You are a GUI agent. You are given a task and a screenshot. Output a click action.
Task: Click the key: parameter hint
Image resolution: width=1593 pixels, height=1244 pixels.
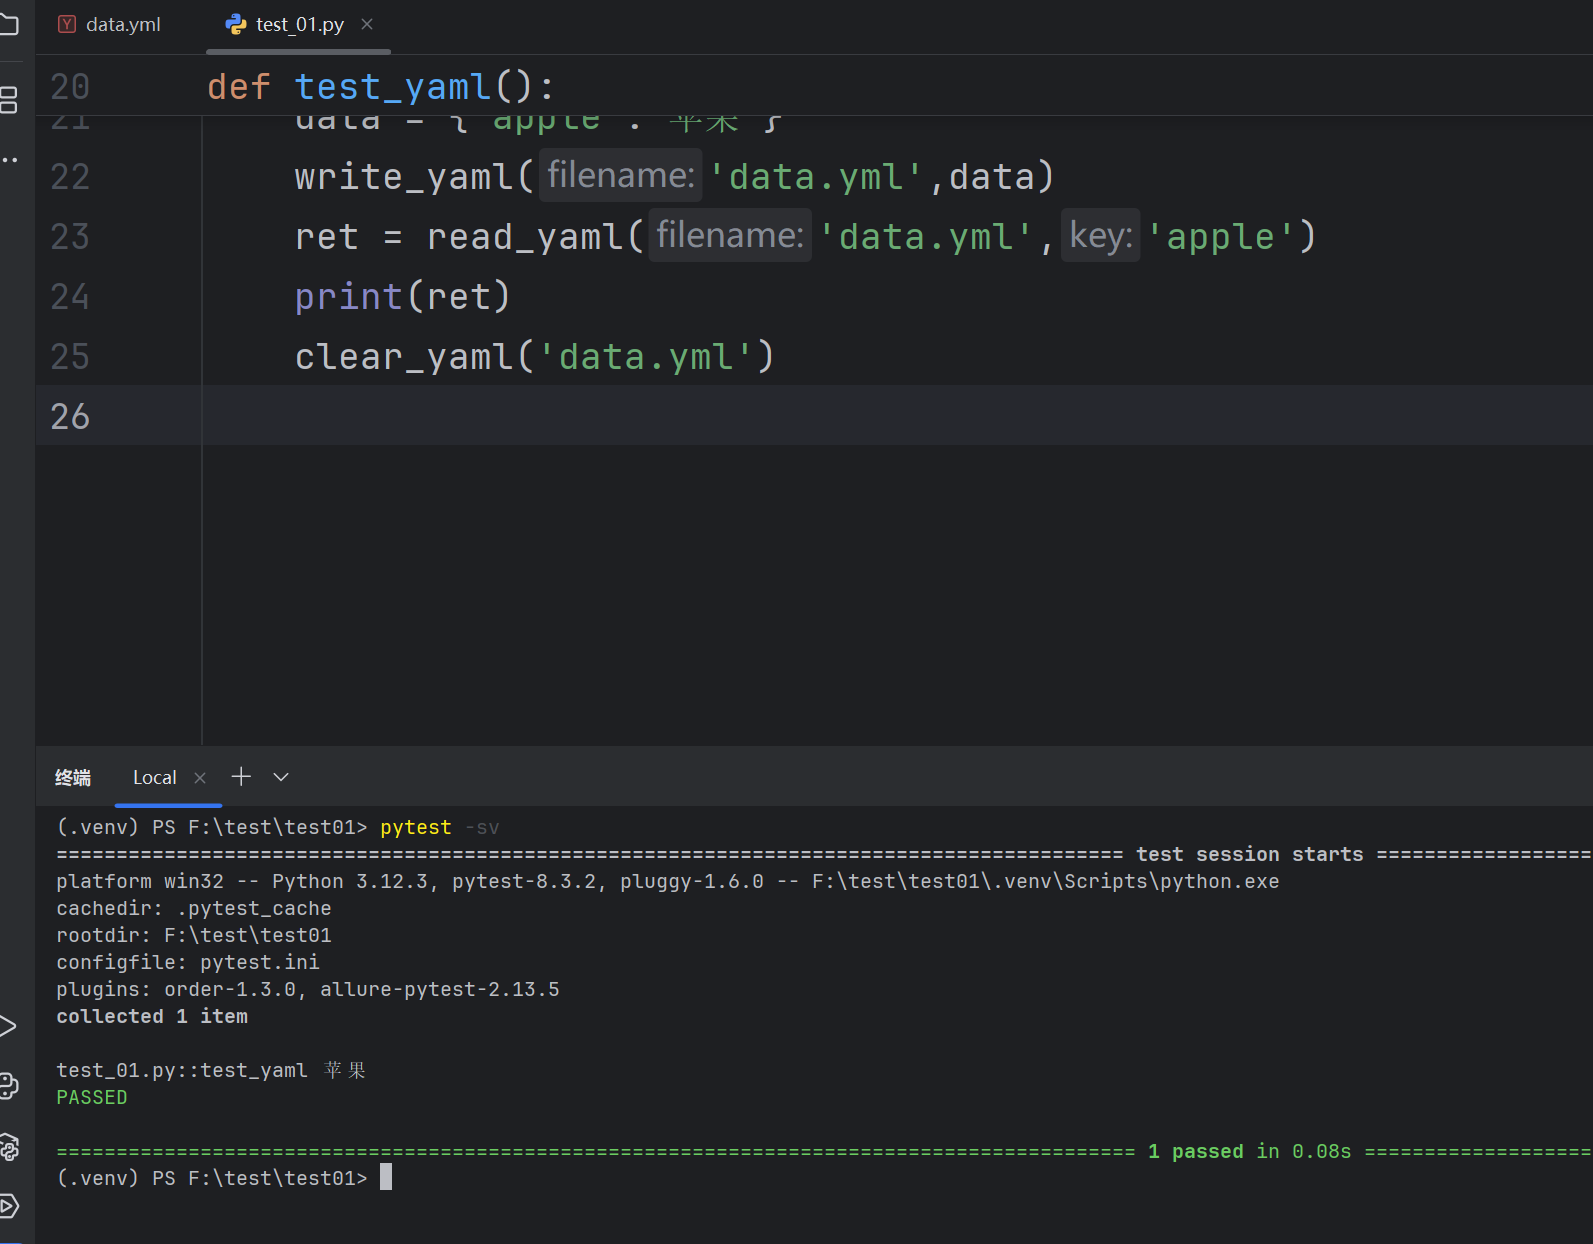1100,236
